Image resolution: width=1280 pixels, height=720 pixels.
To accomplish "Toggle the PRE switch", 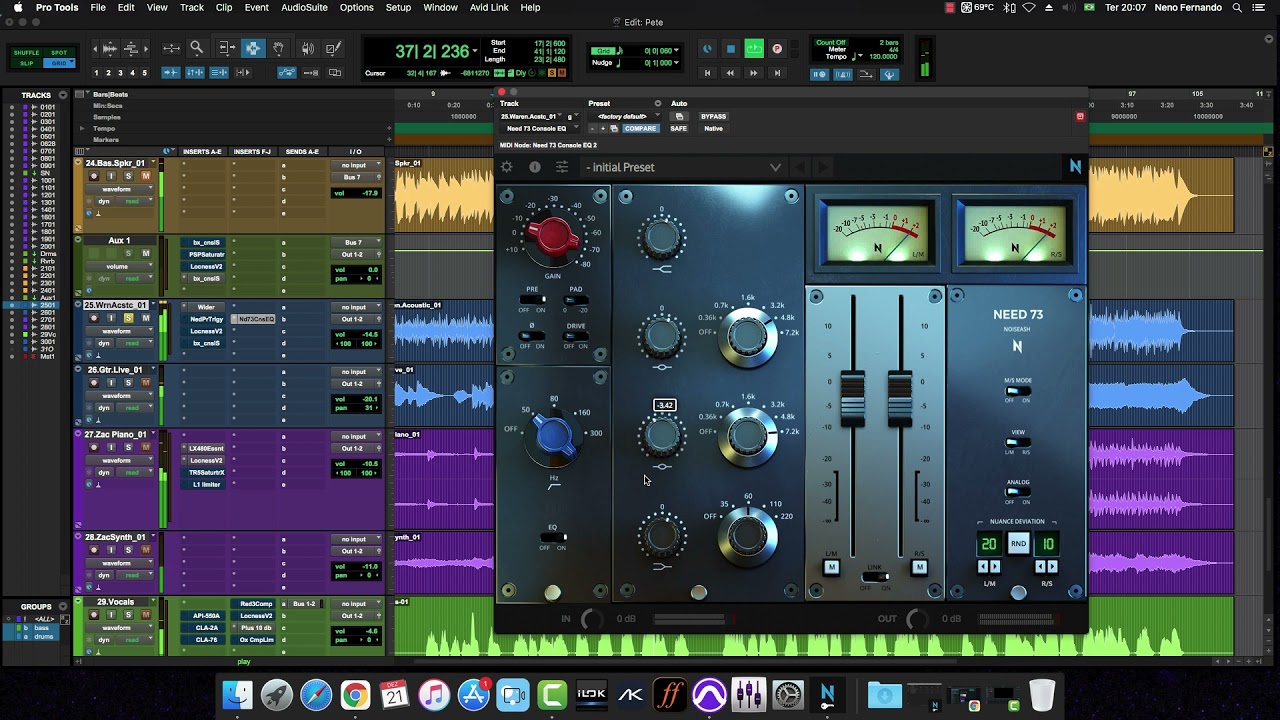I will coord(532,300).
